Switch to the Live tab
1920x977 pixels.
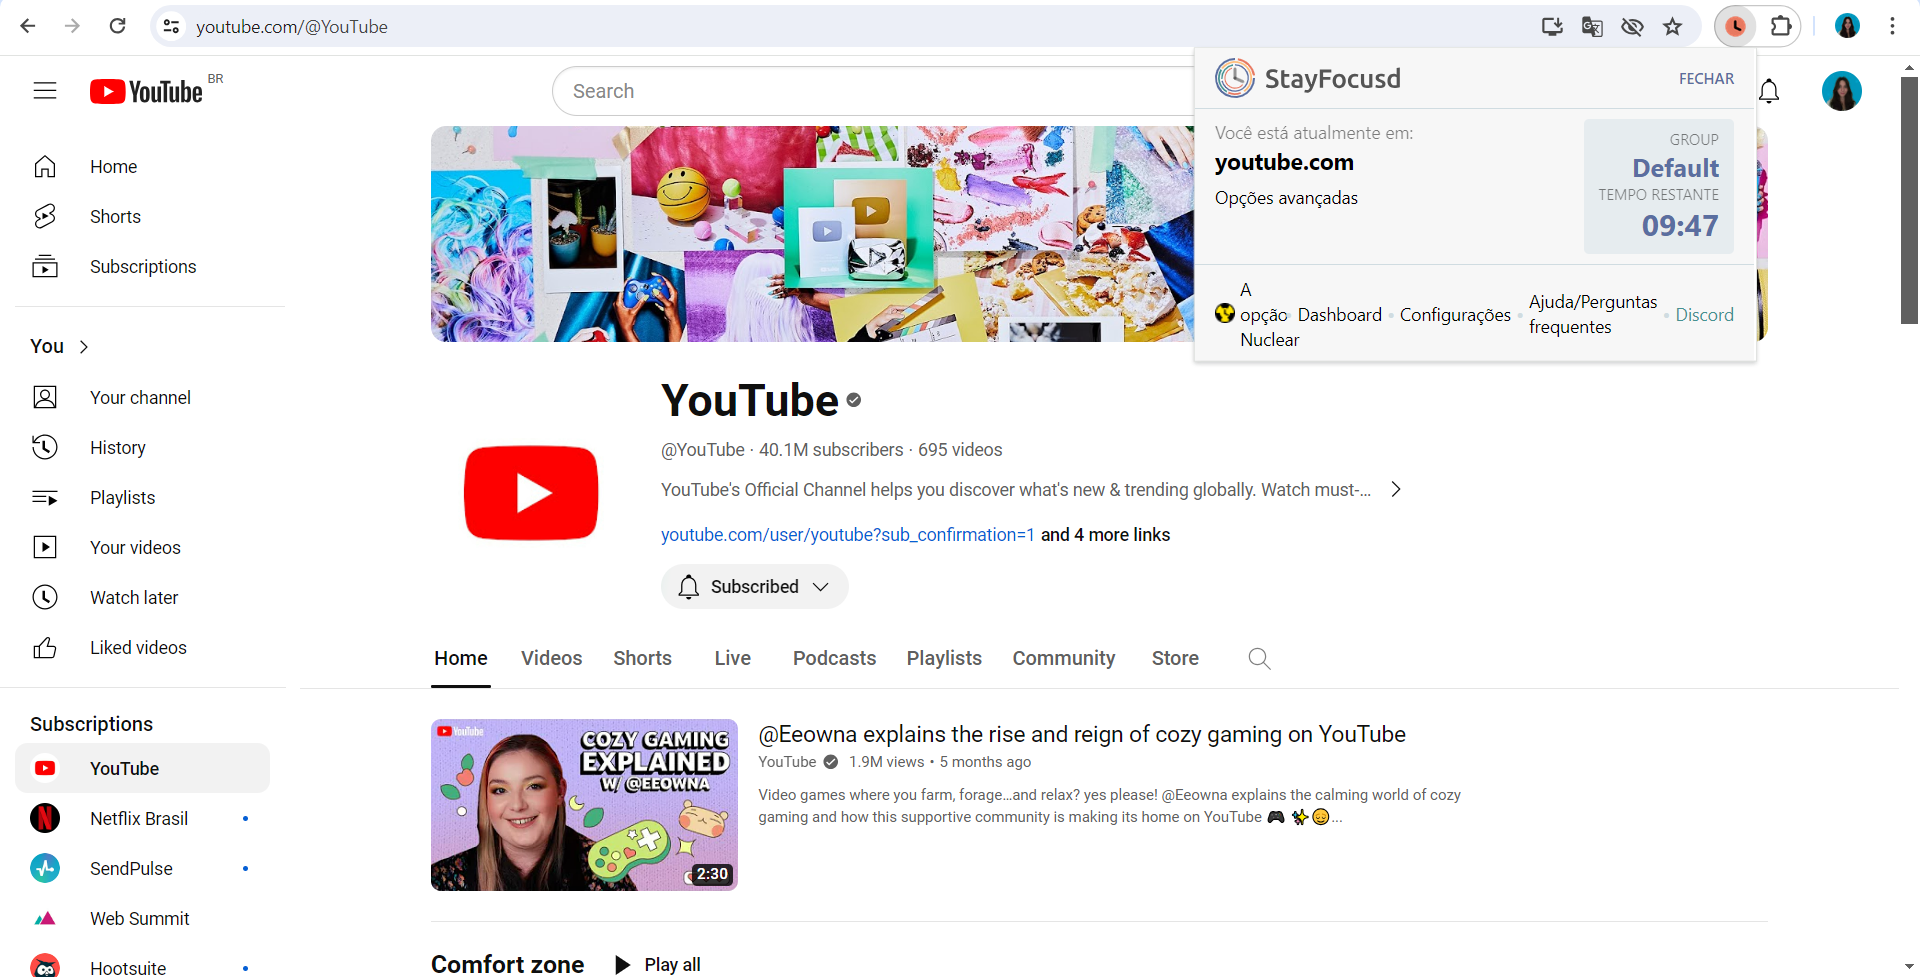[732, 658]
